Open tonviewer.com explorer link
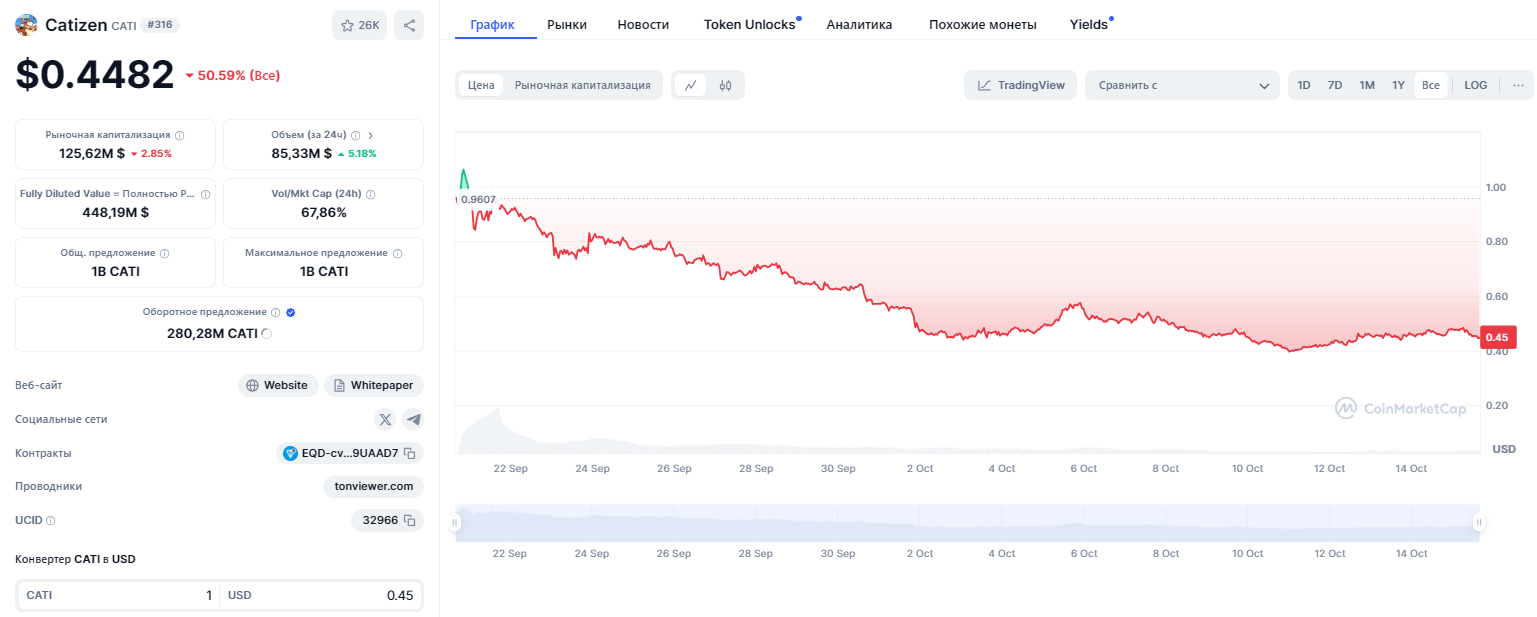The height and width of the screenshot is (617, 1537). point(374,487)
